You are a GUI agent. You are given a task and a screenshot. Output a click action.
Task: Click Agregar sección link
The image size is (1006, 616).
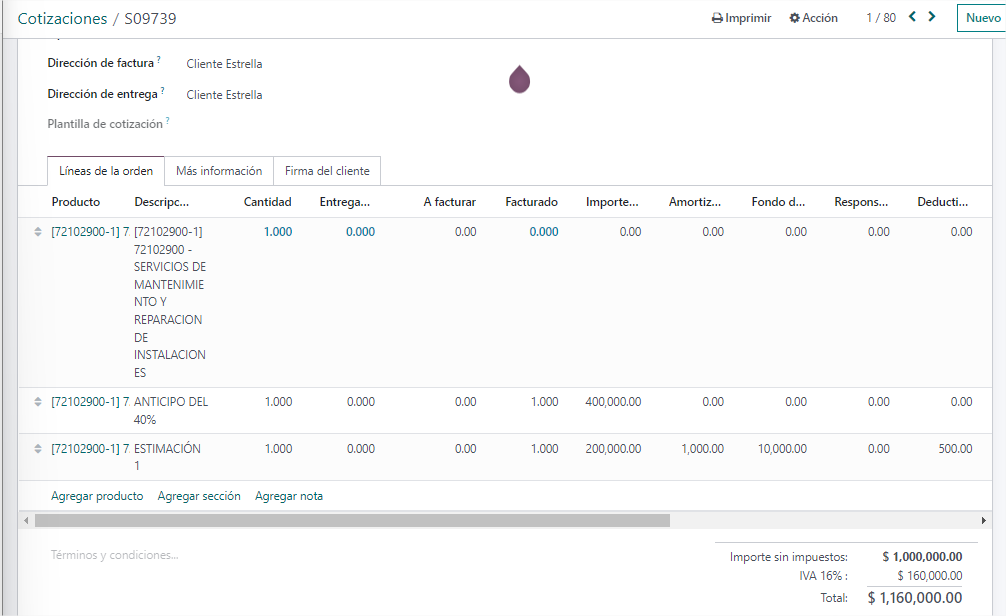point(199,496)
